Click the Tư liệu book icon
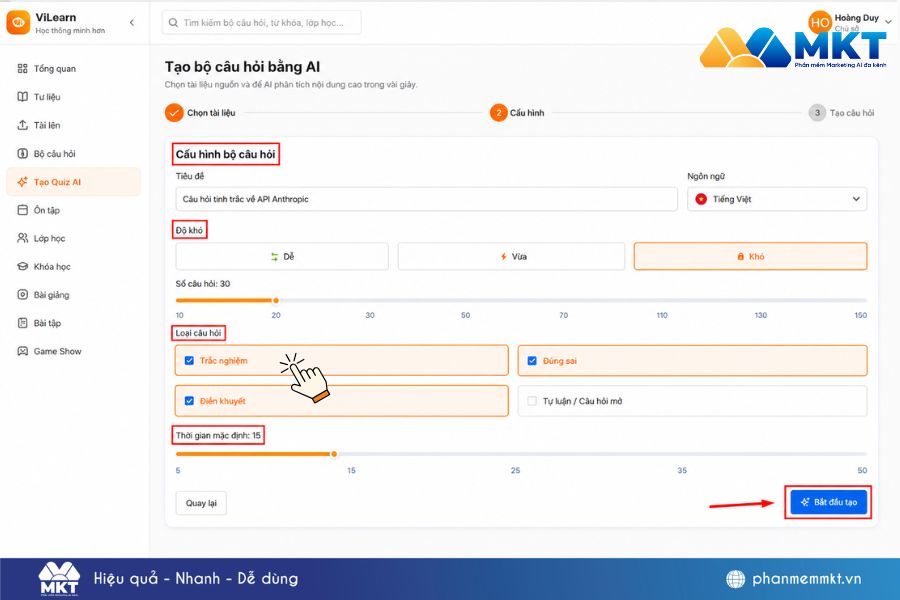The width and height of the screenshot is (900, 600). 22,97
